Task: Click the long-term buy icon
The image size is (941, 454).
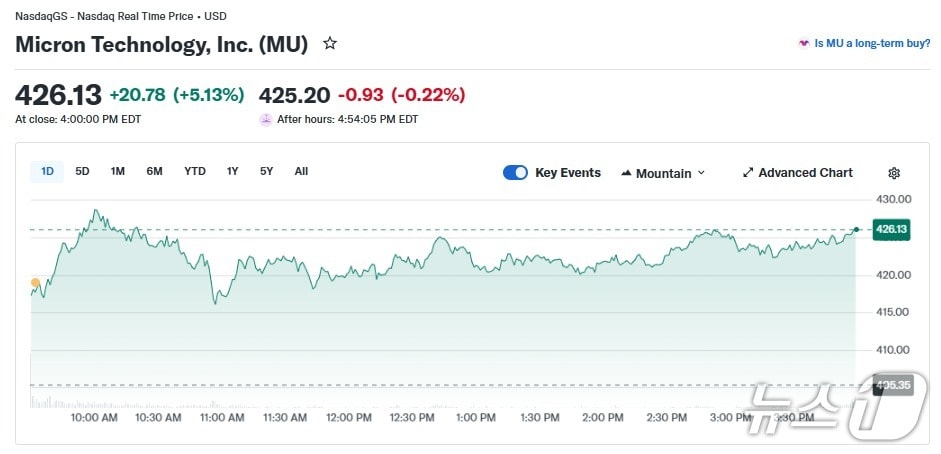Action: 804,44
